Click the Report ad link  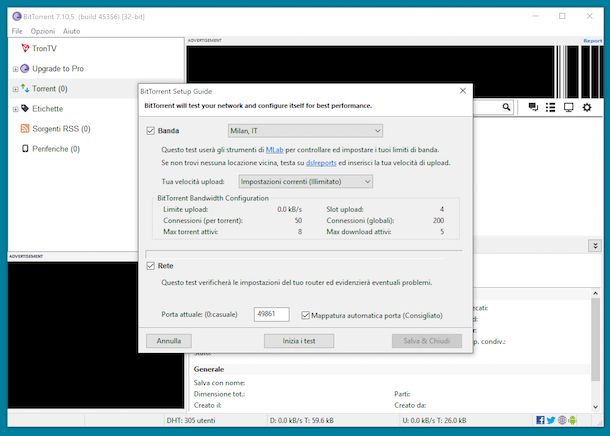(592, 41)
